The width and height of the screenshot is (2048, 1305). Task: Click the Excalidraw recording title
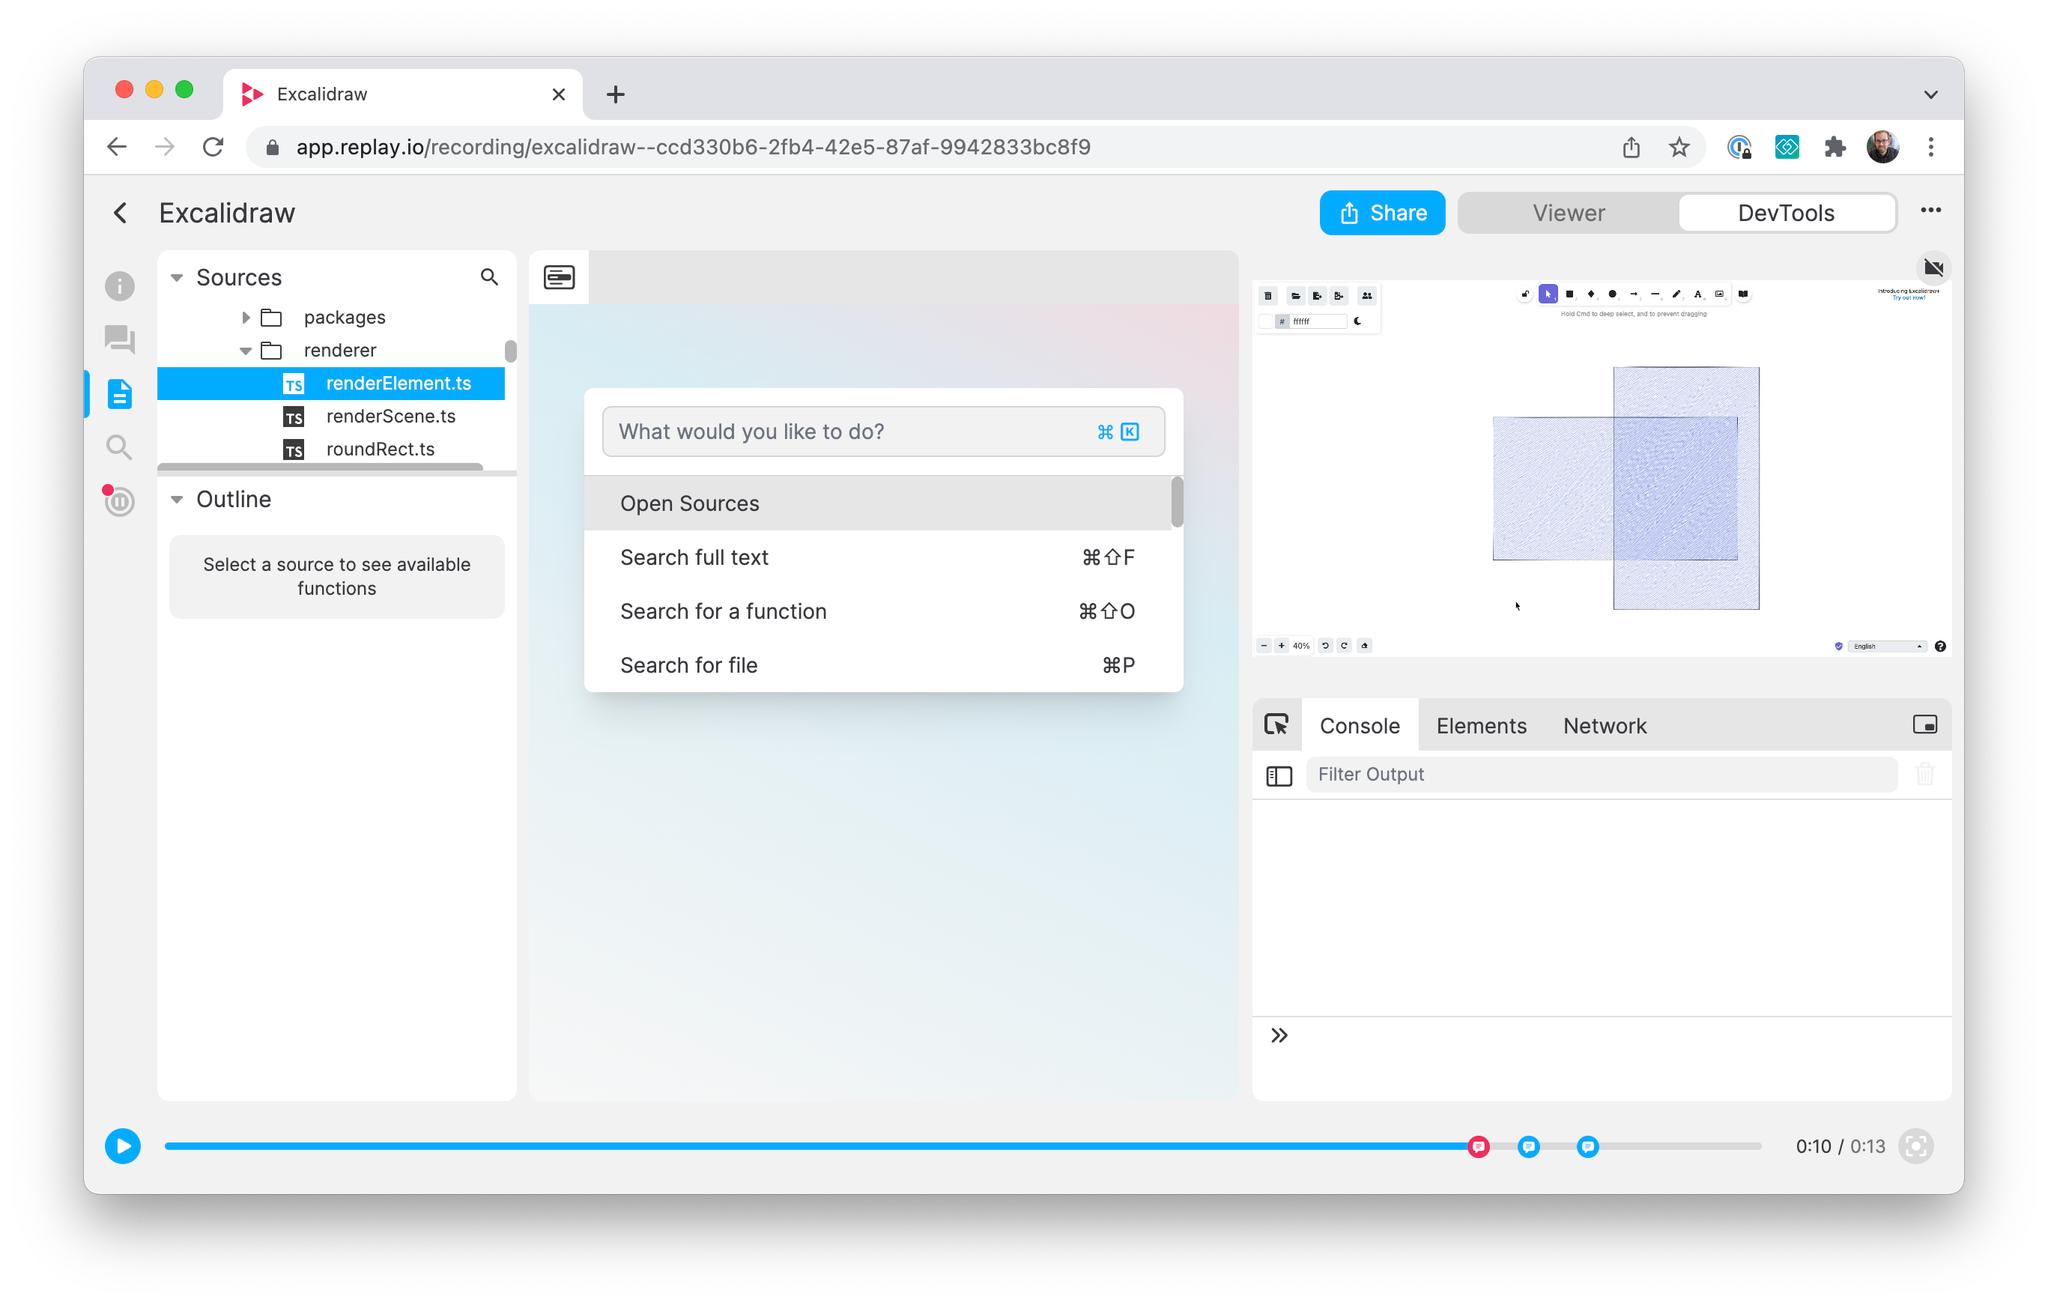[x=227, y=213]
